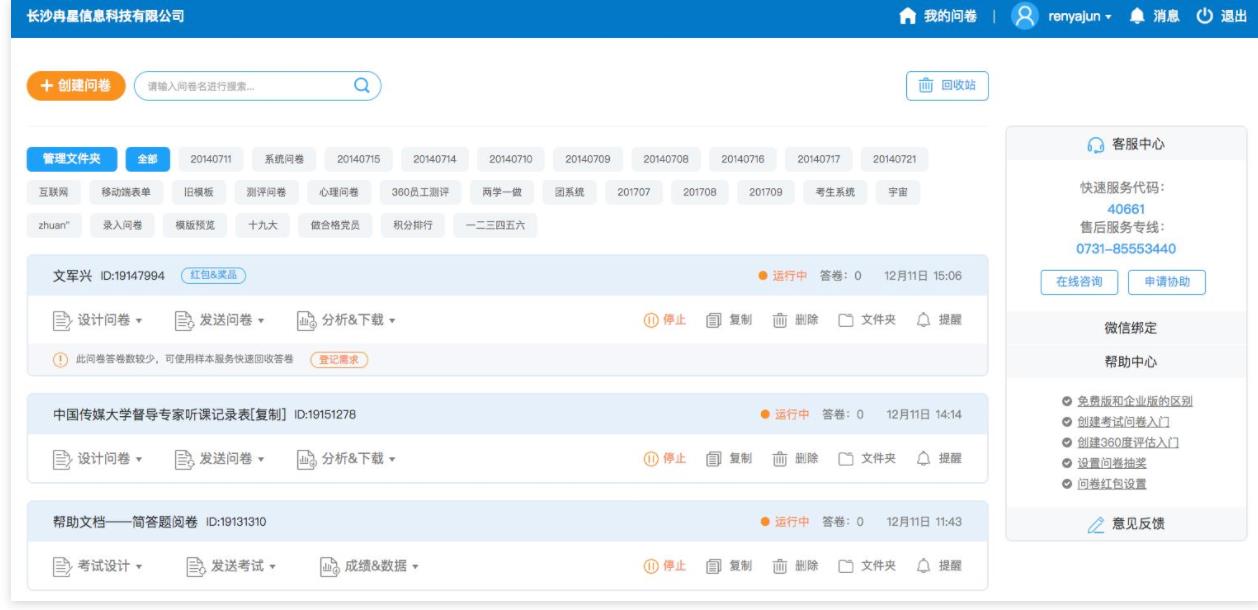Screen dimensions: 1258x610
Task: Open 免费版和企业版的区别 help link
Action: [1135, 401]
